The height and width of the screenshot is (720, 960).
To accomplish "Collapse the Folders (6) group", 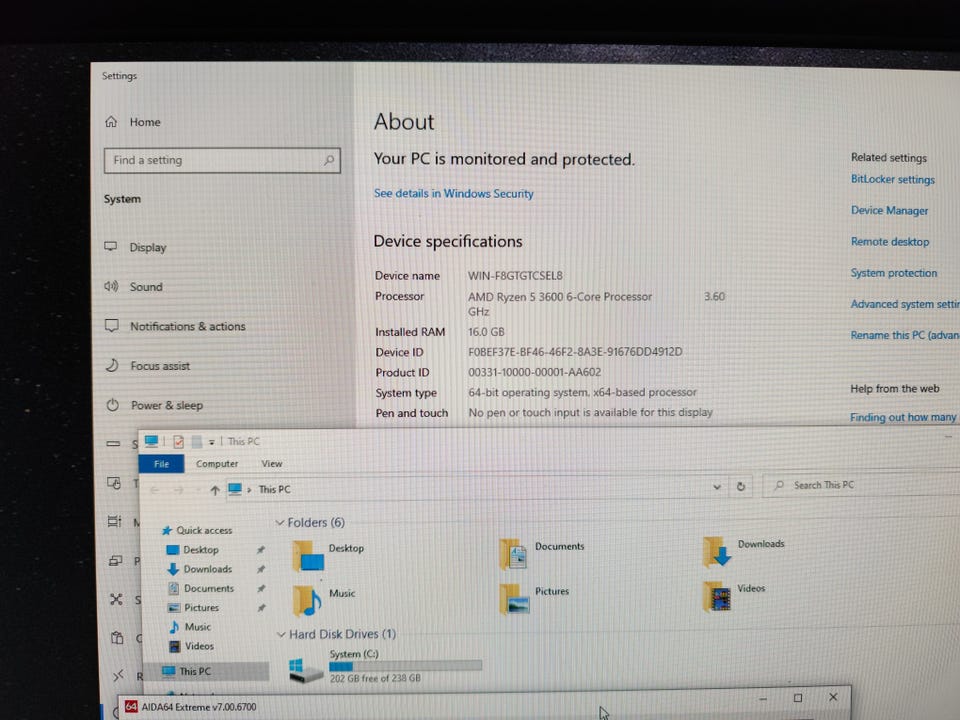I will (x=280, y=522).
